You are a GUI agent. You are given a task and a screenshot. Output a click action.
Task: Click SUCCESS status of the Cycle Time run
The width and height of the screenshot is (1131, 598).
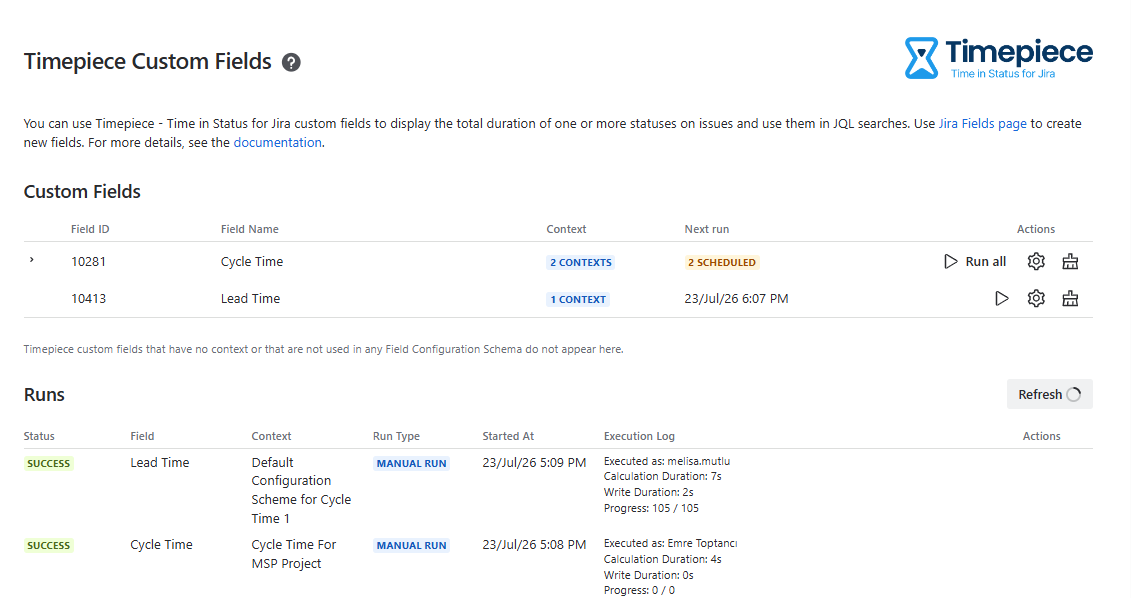[48, 546]
